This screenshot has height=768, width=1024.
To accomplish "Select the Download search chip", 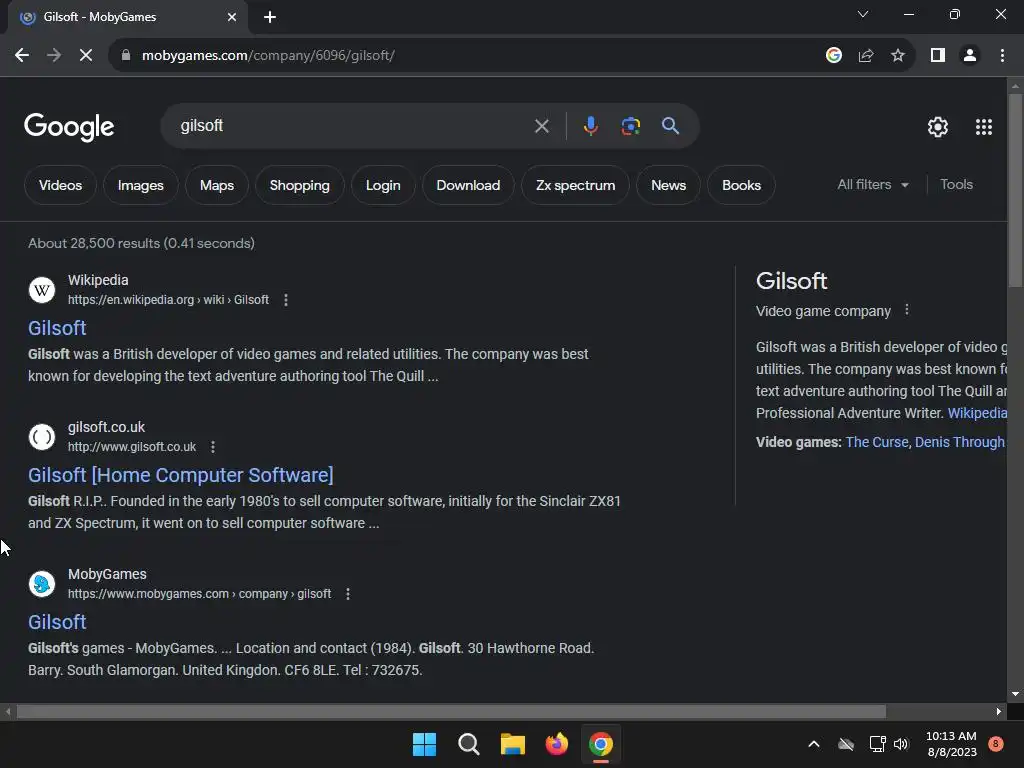I will coord(468,185).
